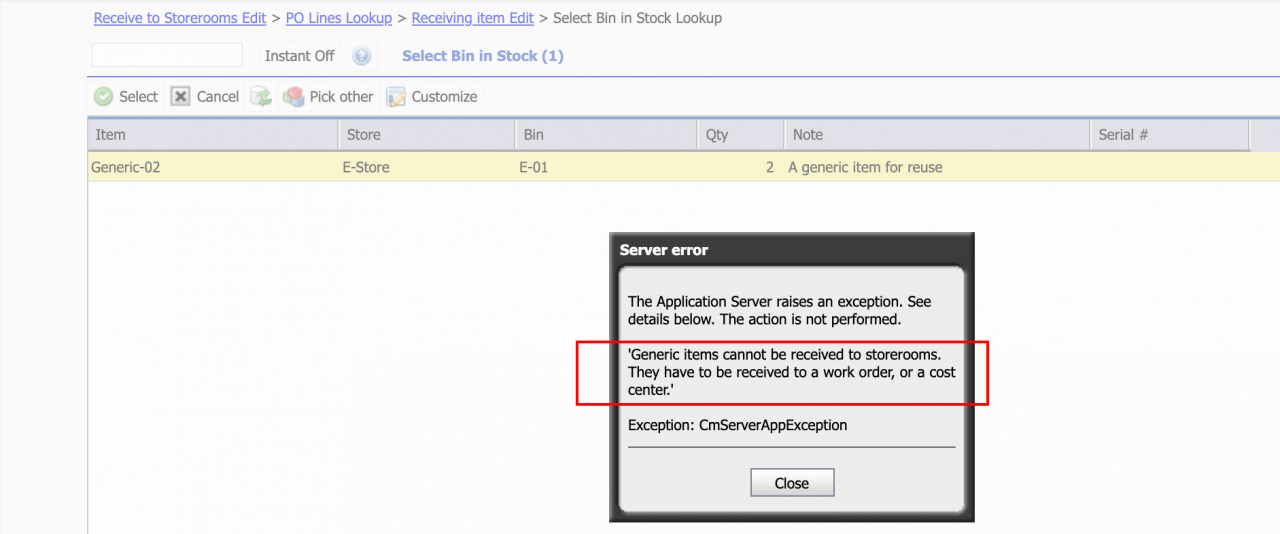Click the Select Bin in Stock (1) title
1280x534 pixels.
[483, 56]
